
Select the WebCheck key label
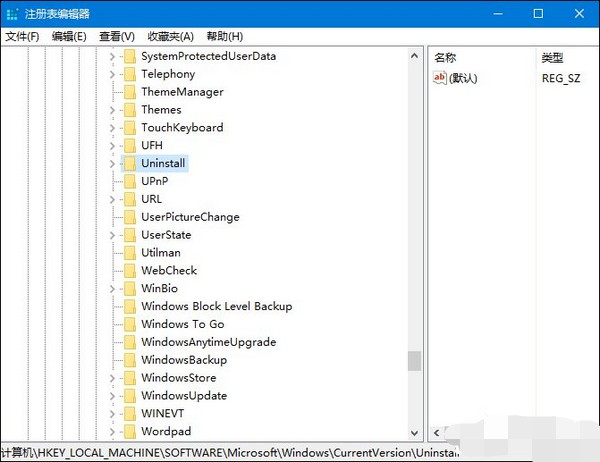click(169, 271)
